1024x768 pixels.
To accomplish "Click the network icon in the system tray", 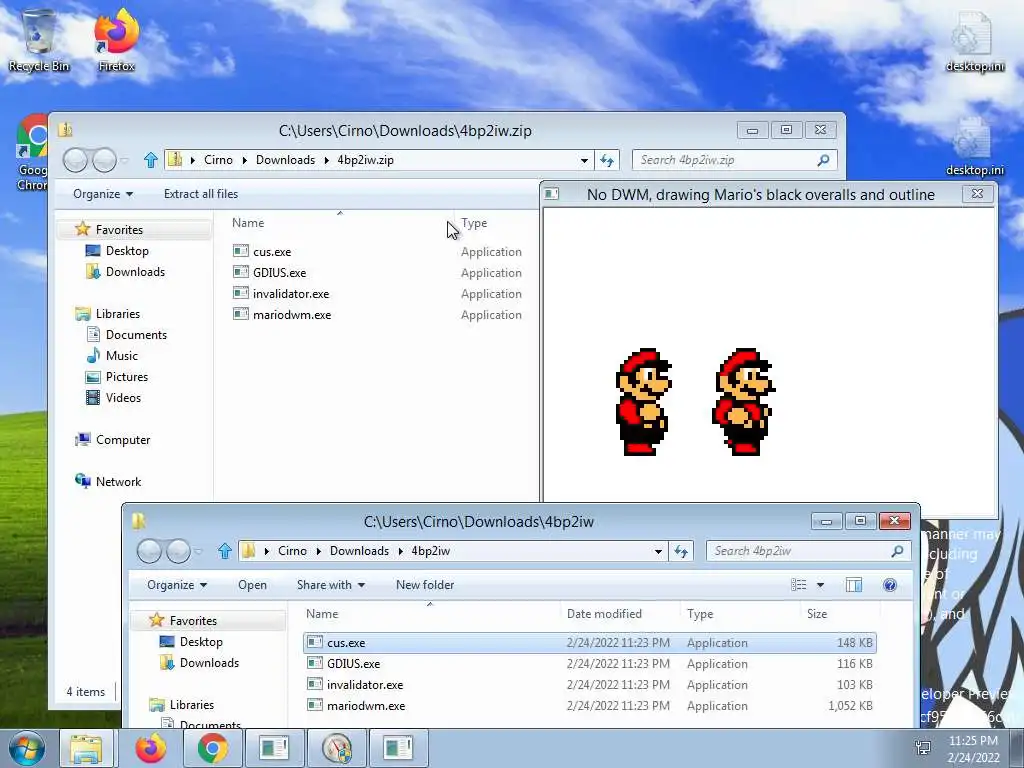I will (x=923, y=748).
